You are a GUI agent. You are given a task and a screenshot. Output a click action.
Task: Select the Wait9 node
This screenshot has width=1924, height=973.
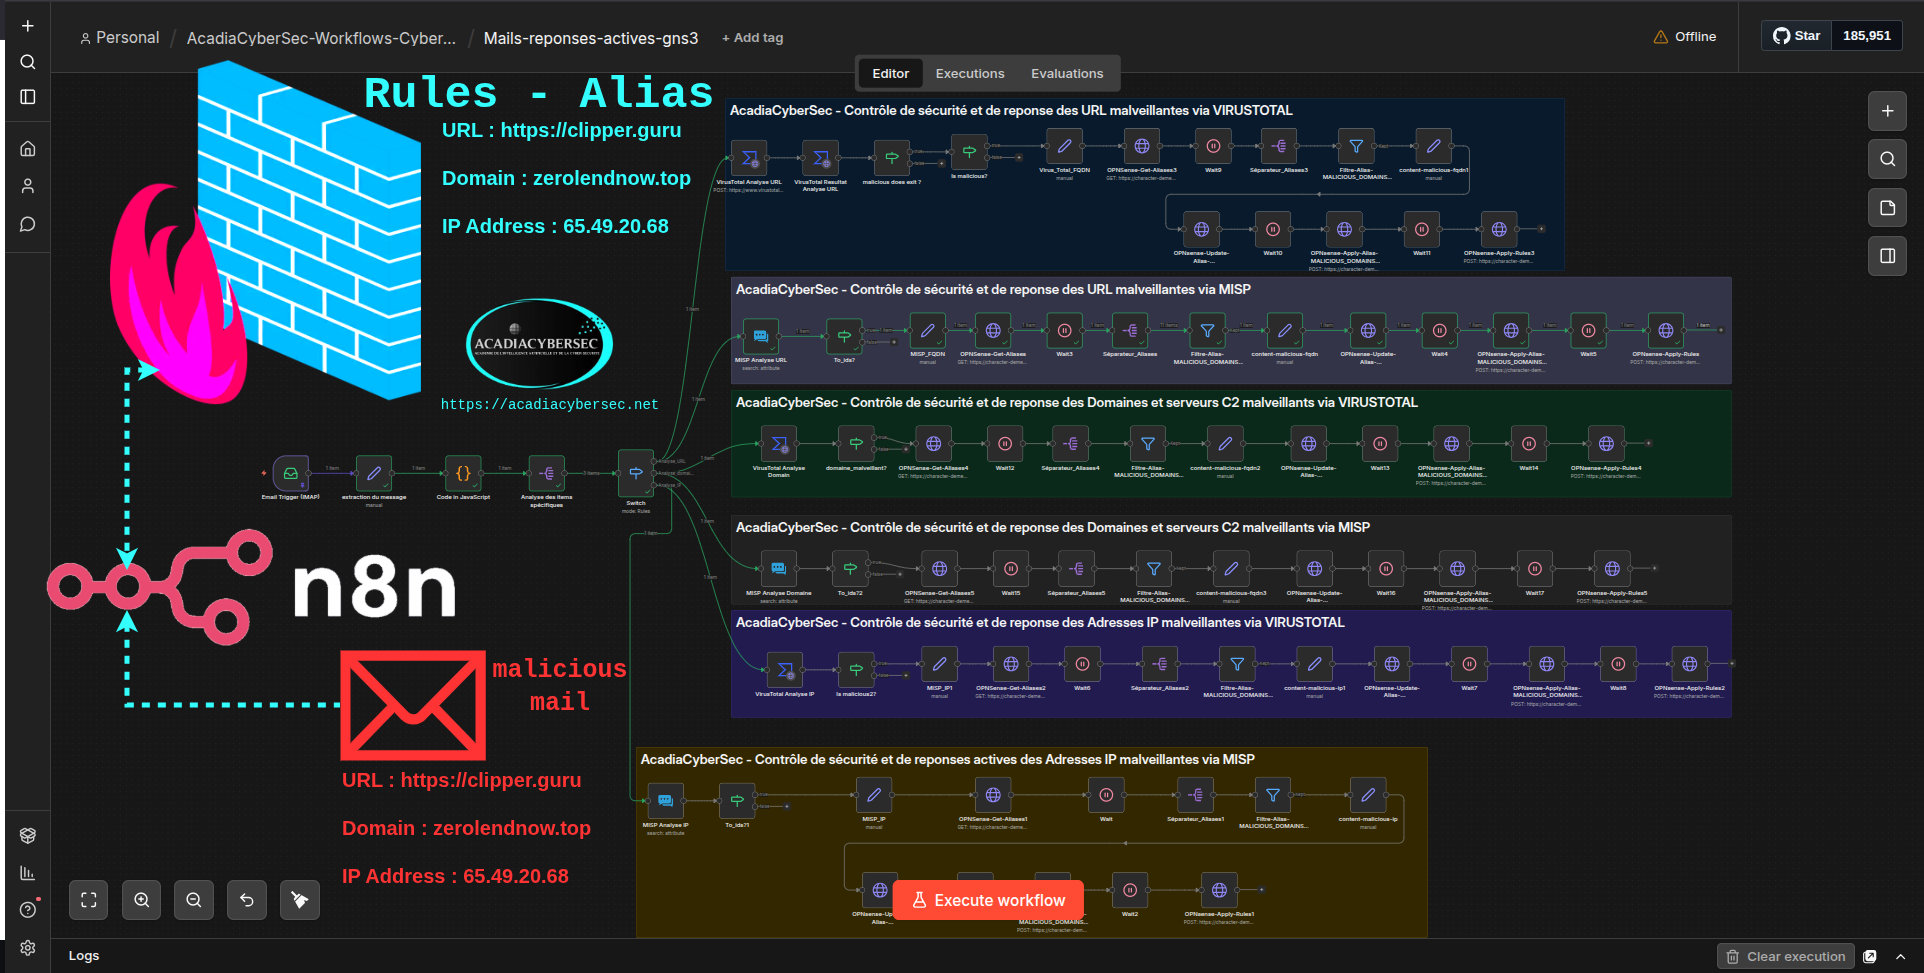pyautogui.click(x=1213, y=146)
